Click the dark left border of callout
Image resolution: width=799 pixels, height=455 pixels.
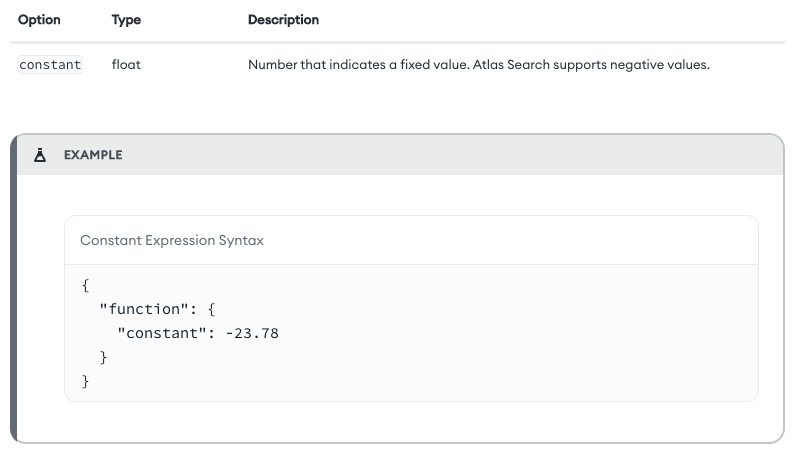(x=14, y=300)
